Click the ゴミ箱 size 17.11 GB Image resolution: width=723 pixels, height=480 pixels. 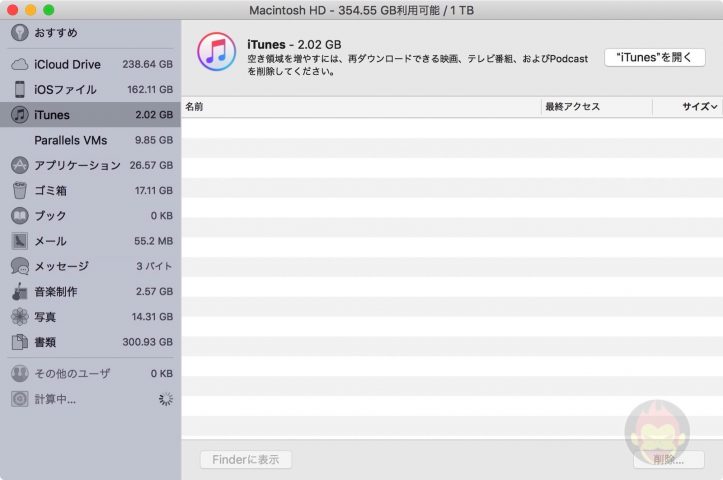tap(154, 190)
